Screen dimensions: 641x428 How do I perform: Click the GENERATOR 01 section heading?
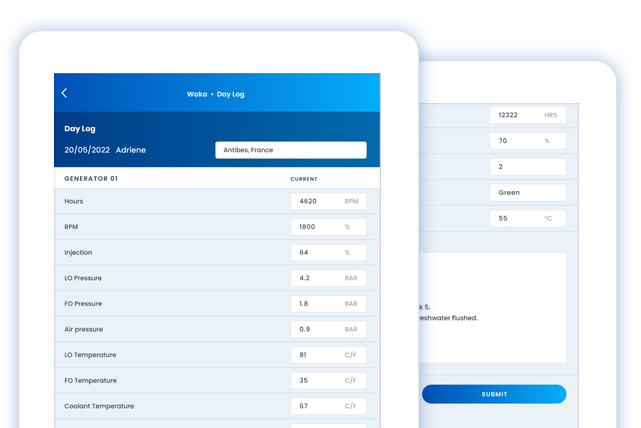click(91, 179)
